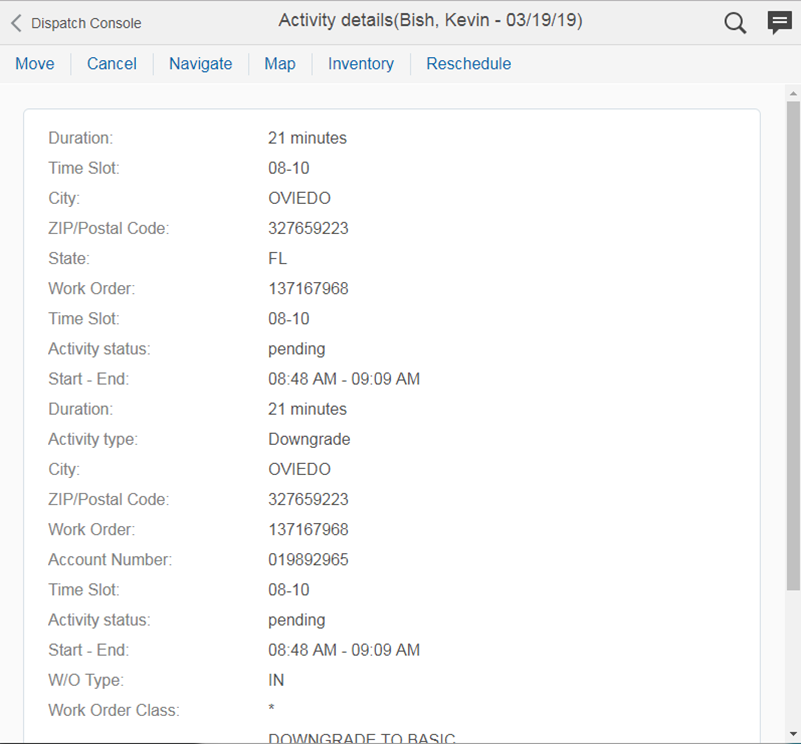Click the scrollbar down arrow
Viewport: 801px width, 744px height.
793,734
